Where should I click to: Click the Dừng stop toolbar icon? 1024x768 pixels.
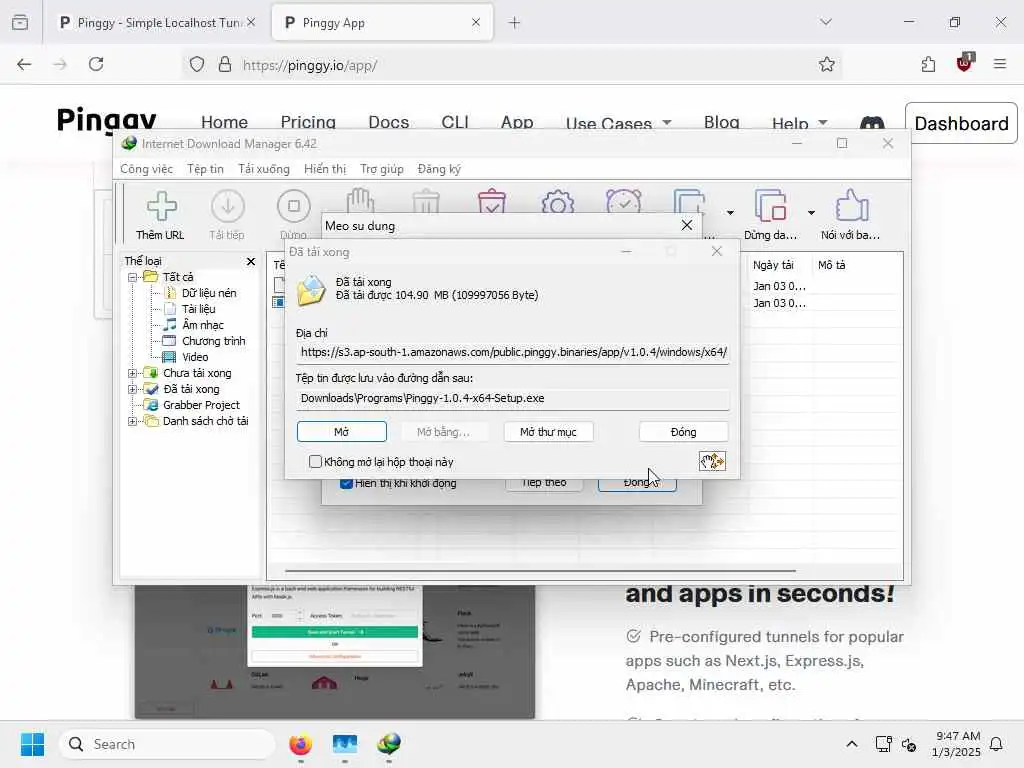point(293,206)
